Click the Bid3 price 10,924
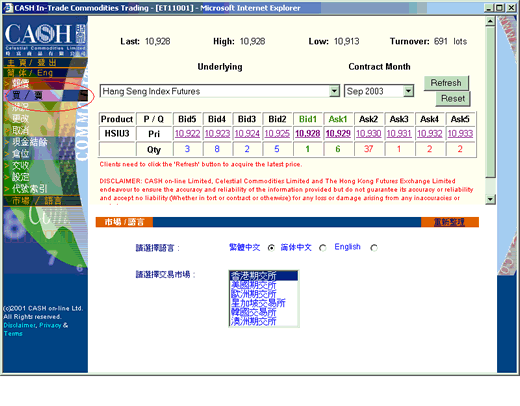The height and width of the screenshot is (406, 520). [x=247, y=134]
